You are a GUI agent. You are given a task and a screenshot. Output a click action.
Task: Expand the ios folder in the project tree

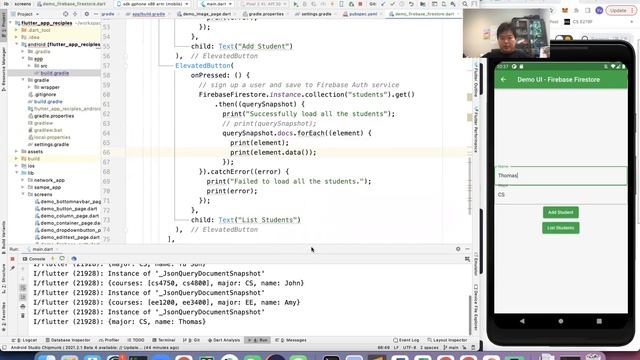click(x=17, y=166)
